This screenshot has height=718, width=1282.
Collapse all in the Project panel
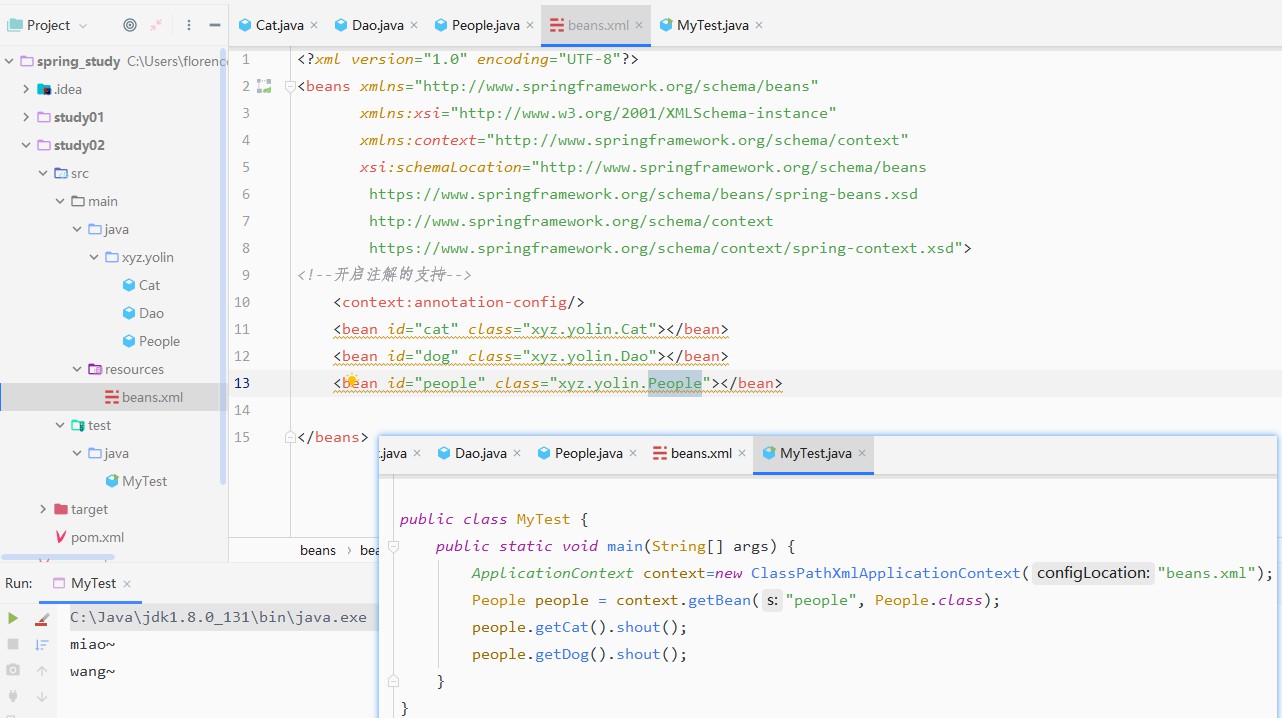[x=157, y=25]
